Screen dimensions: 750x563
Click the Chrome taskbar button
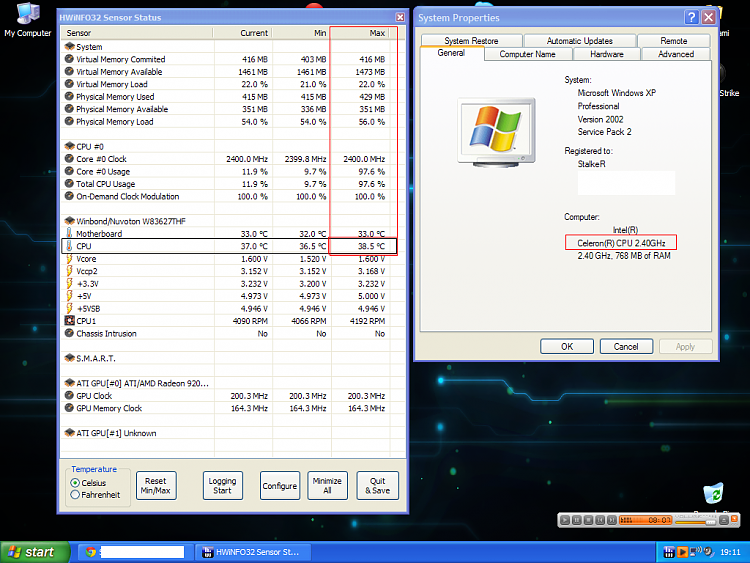pos(135,552)
